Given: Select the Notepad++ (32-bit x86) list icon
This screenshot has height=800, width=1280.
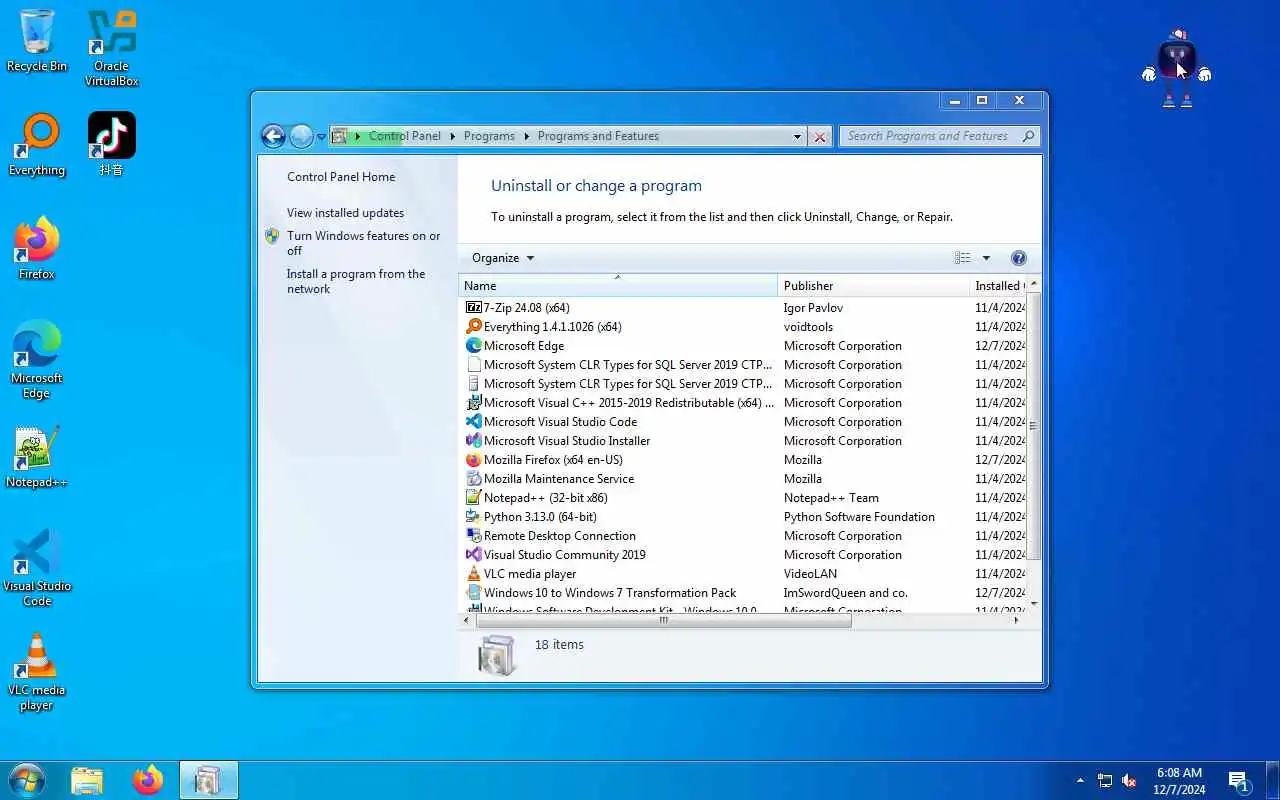Looking at the screenshot, I should (x=474, y=498).
